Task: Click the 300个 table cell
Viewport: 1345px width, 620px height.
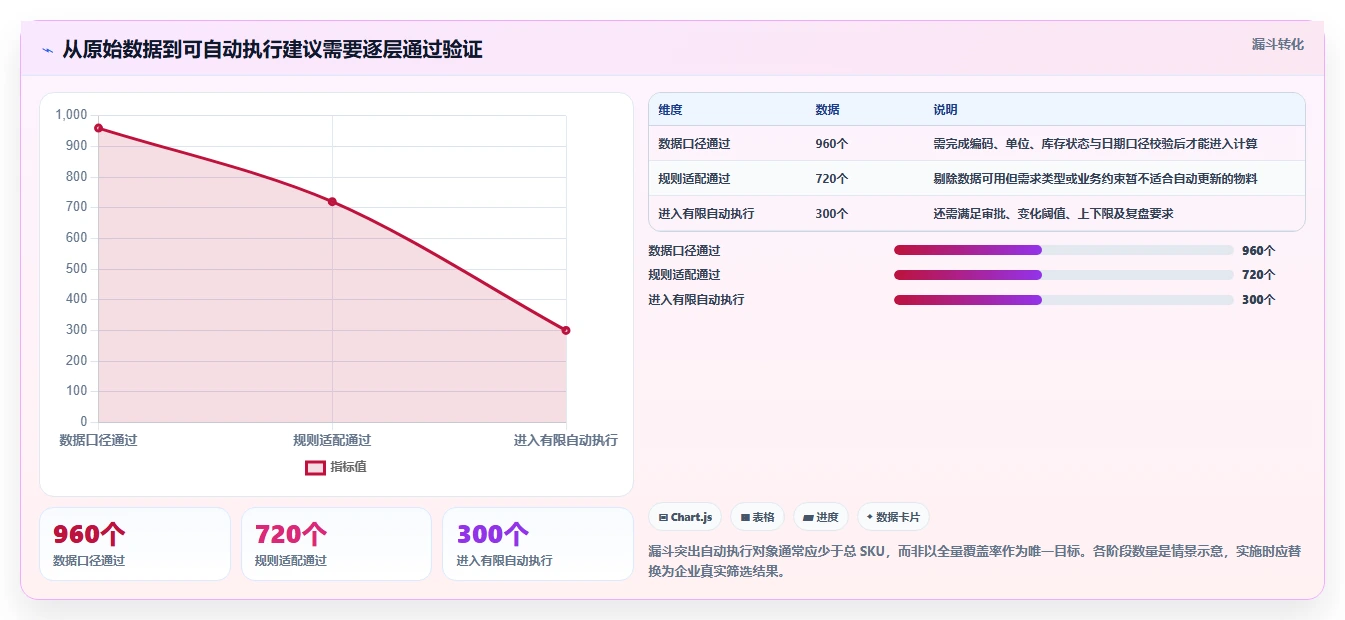Action: (x=831, y=214)
